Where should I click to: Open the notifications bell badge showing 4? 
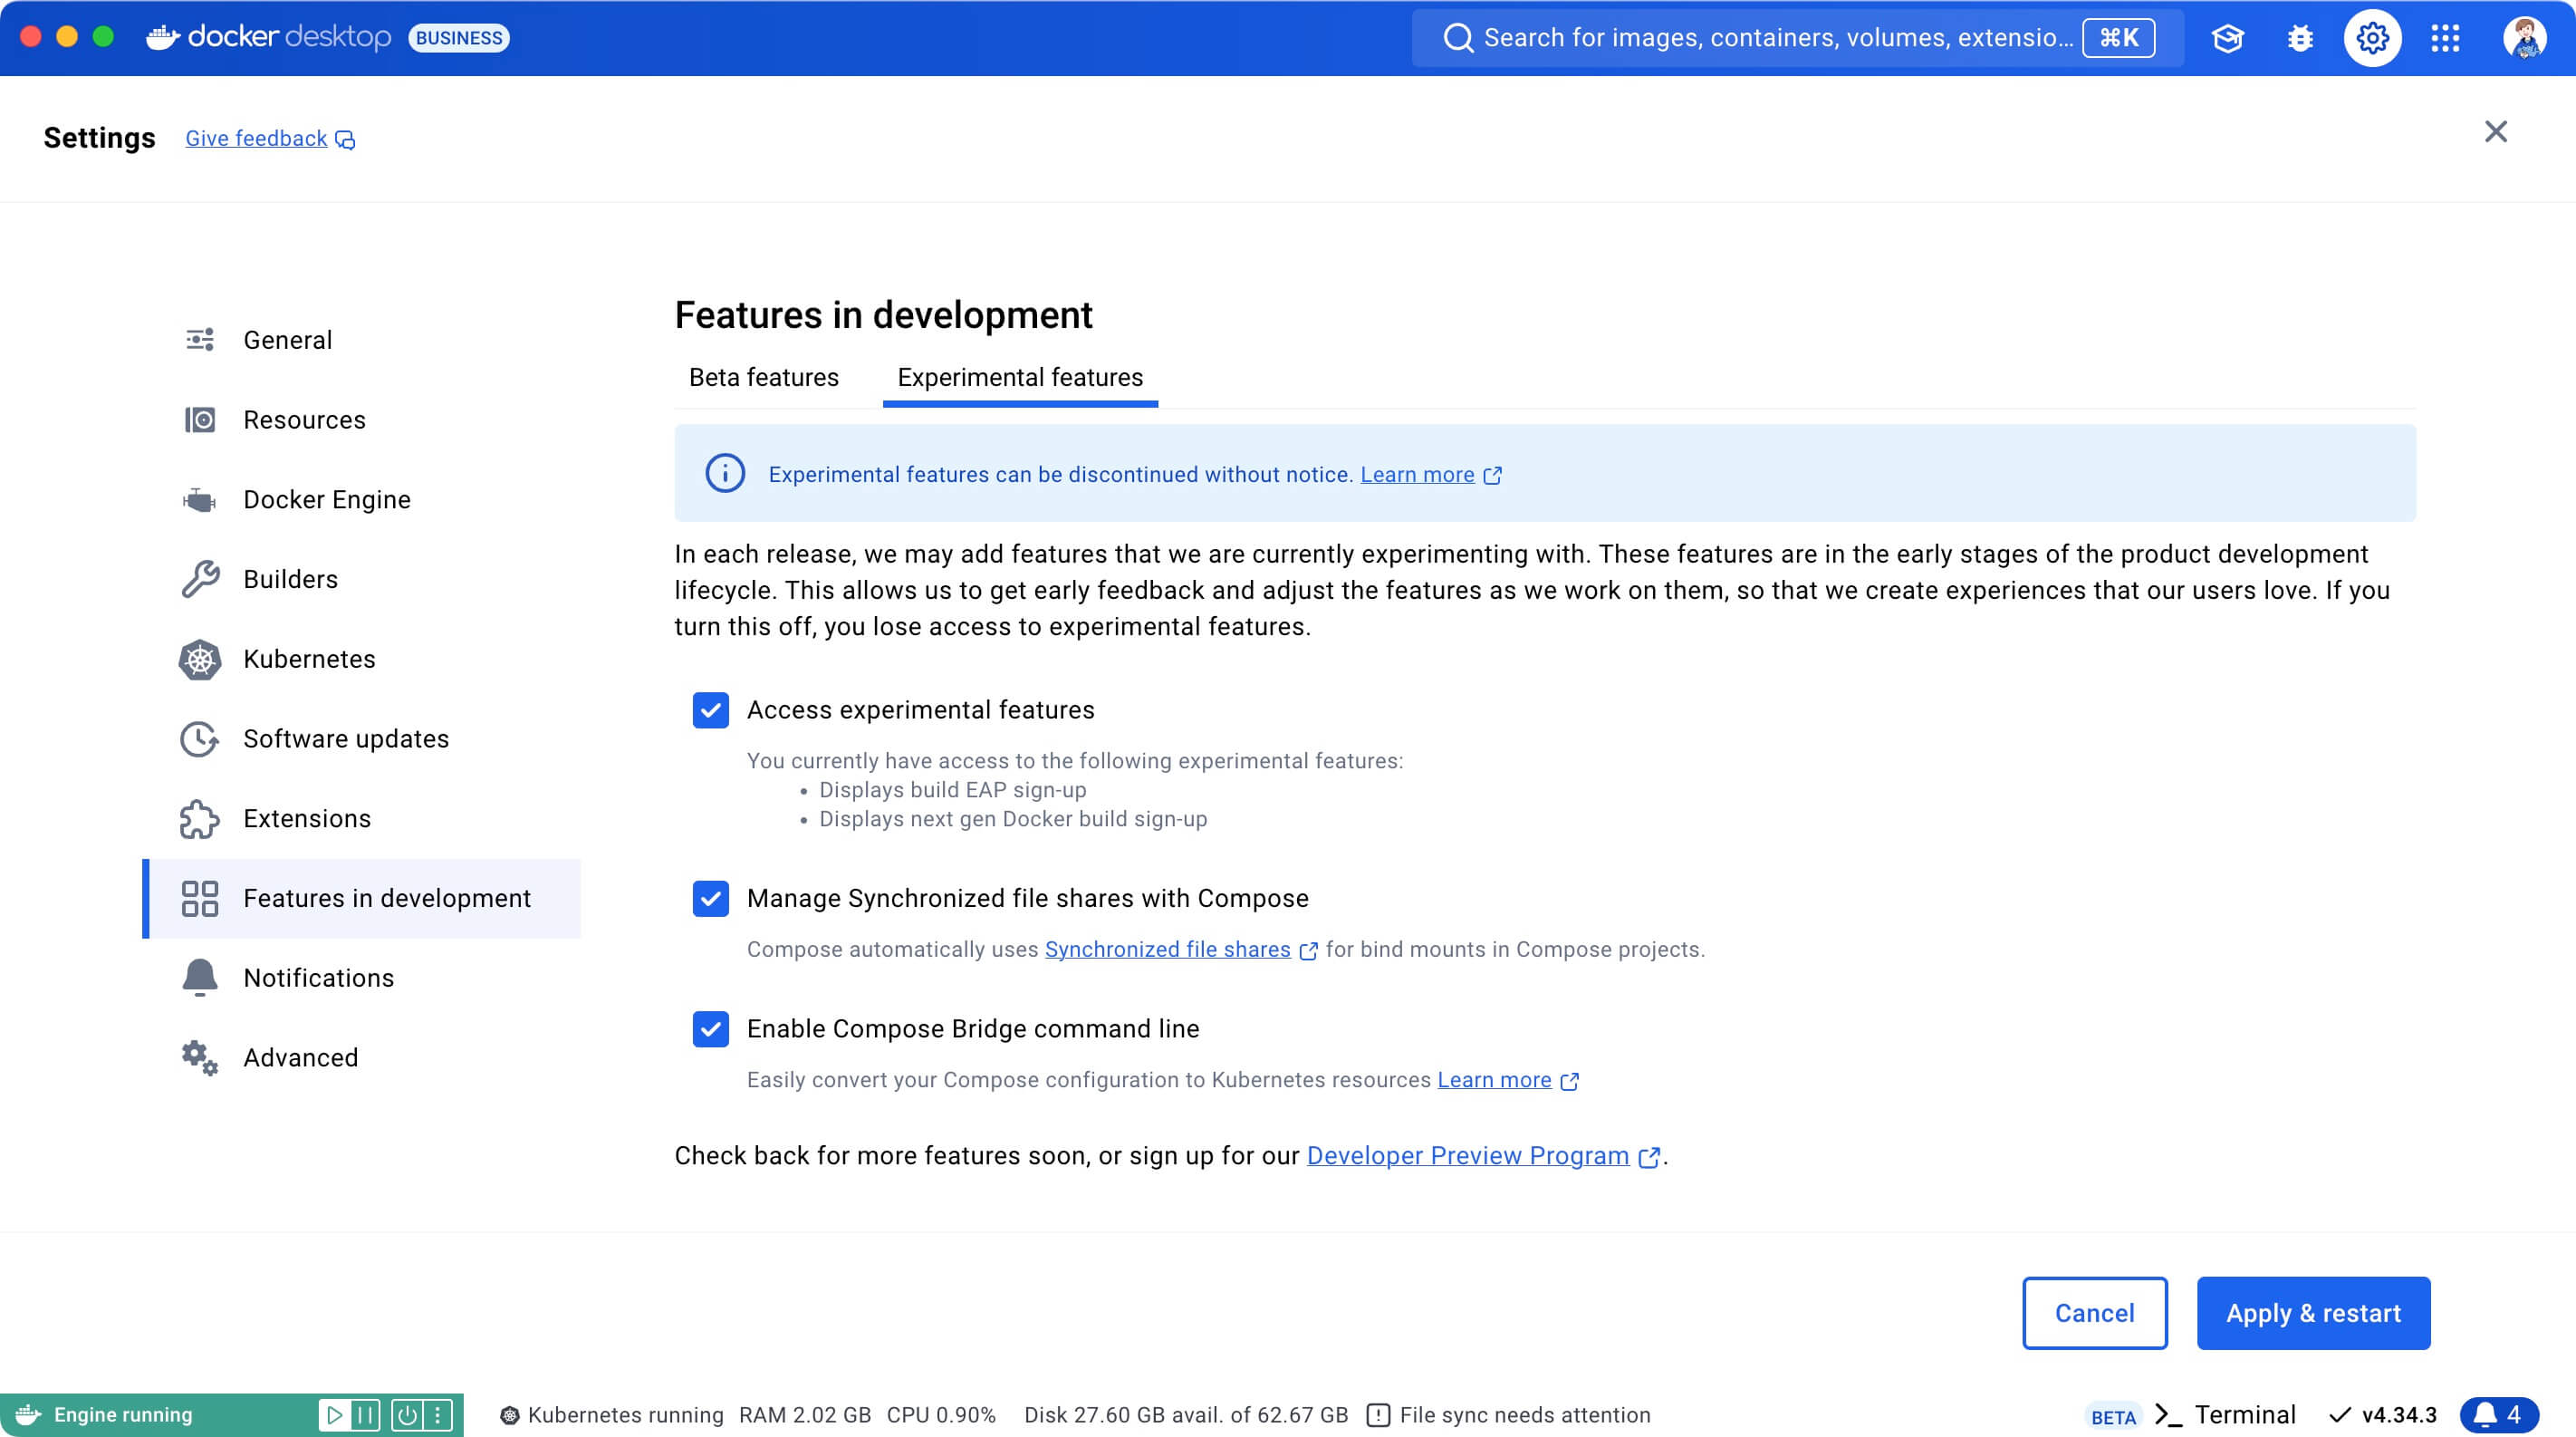2499,1415
